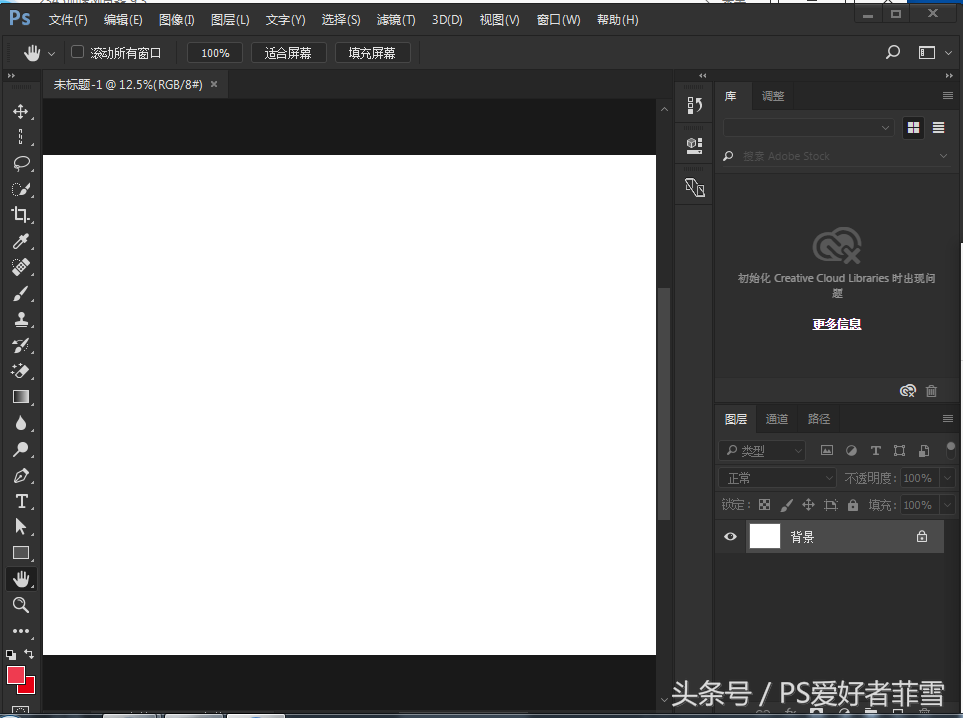
Task: Toggle pixel layer filter
Action: click(x=827, y=451)
